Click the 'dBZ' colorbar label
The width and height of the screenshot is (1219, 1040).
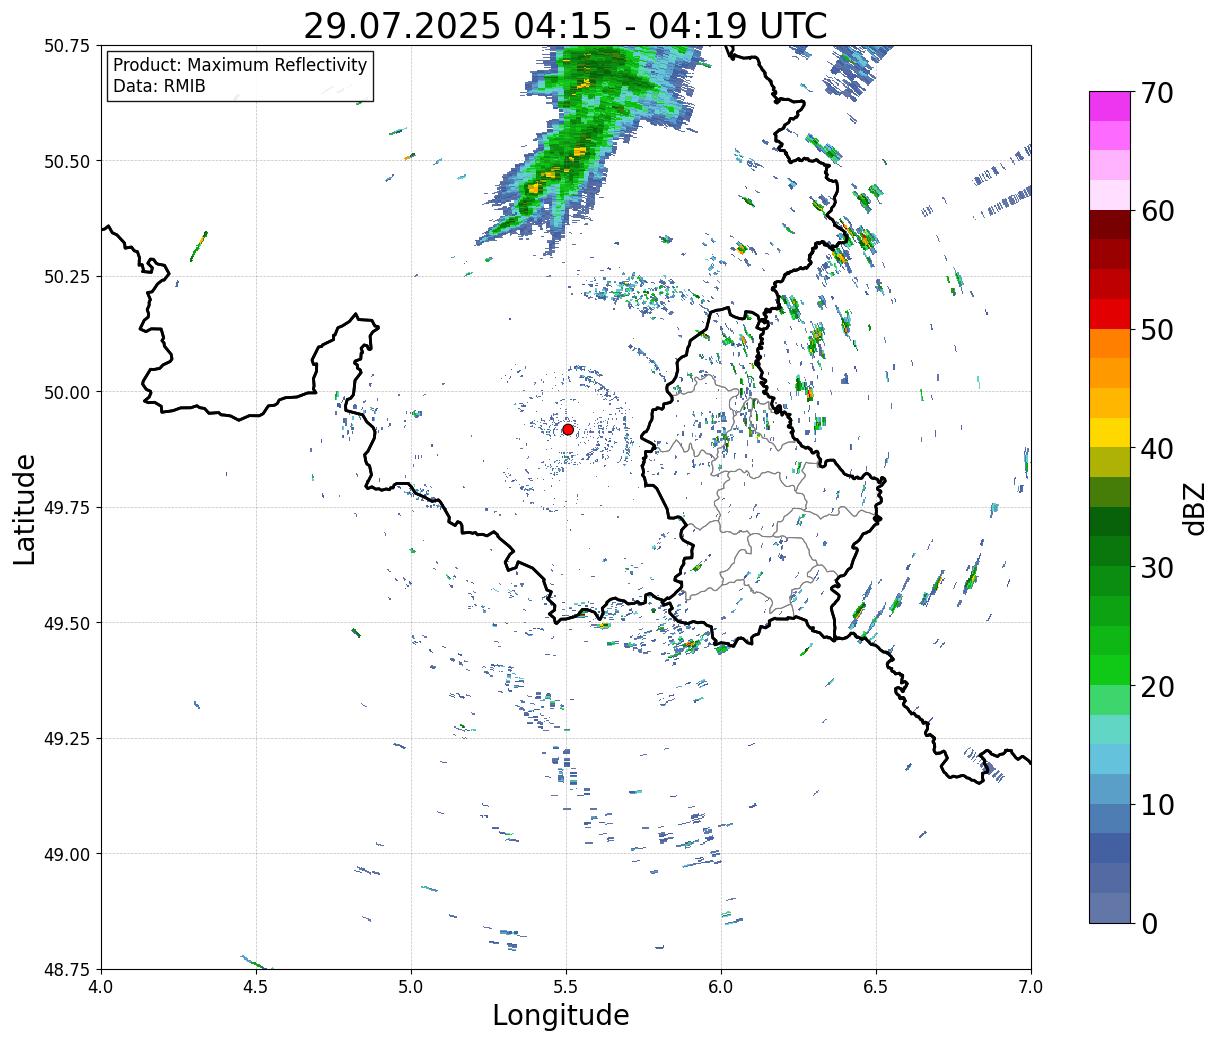[1194, 508]
